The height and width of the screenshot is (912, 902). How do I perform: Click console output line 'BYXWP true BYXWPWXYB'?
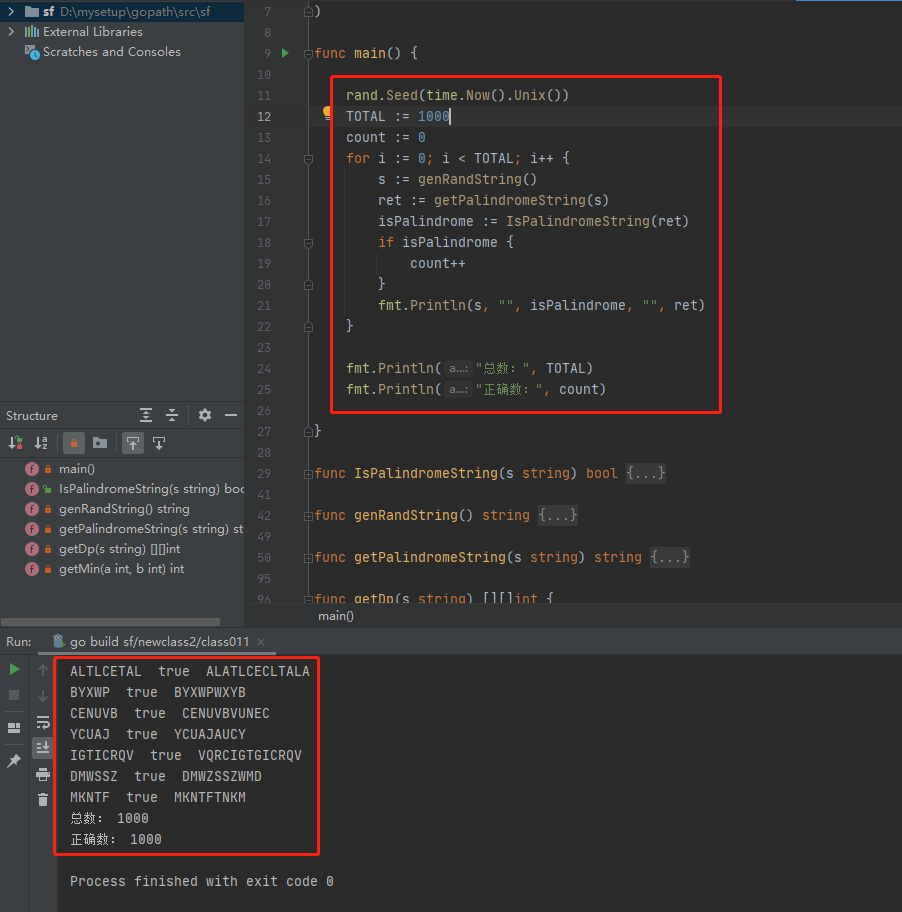click(x=158, y=692)
